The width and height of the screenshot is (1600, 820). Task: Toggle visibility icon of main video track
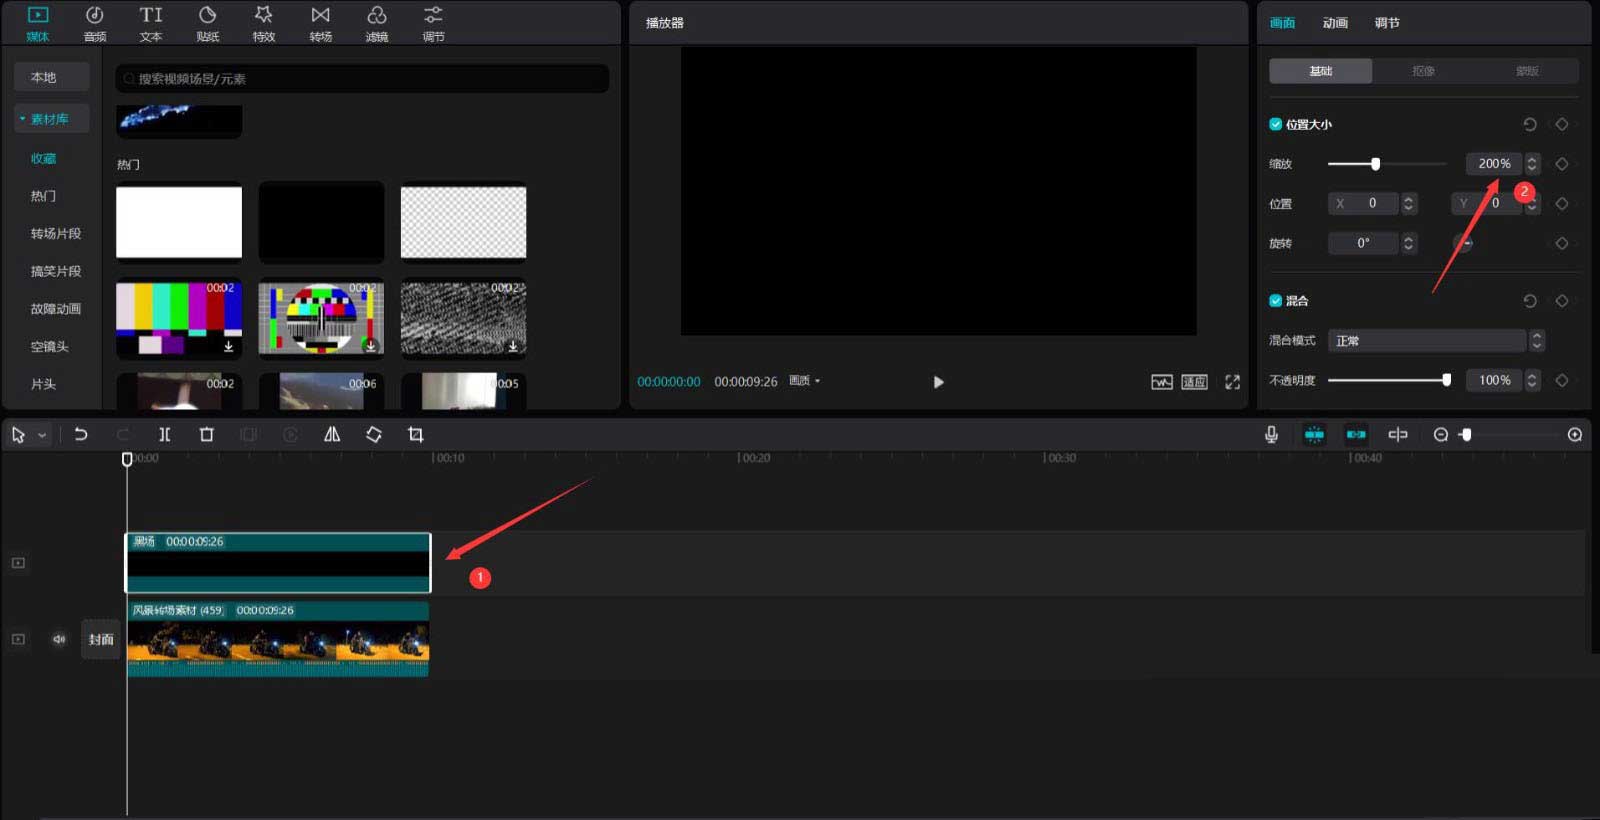point(18,639)
